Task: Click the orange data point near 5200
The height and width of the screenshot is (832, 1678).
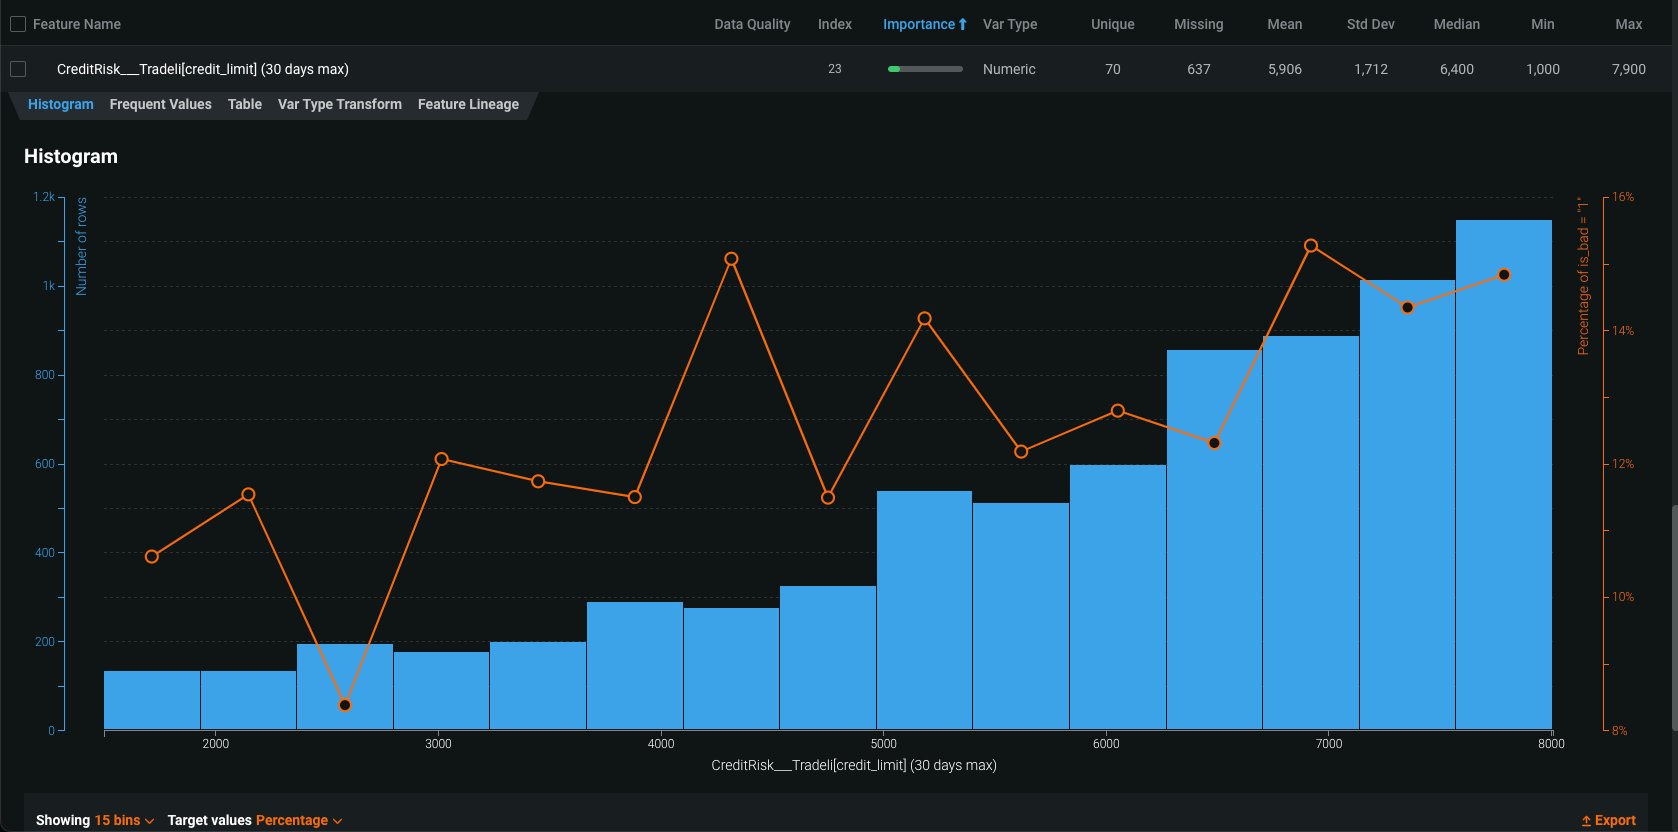Action: tap(925, 319)
